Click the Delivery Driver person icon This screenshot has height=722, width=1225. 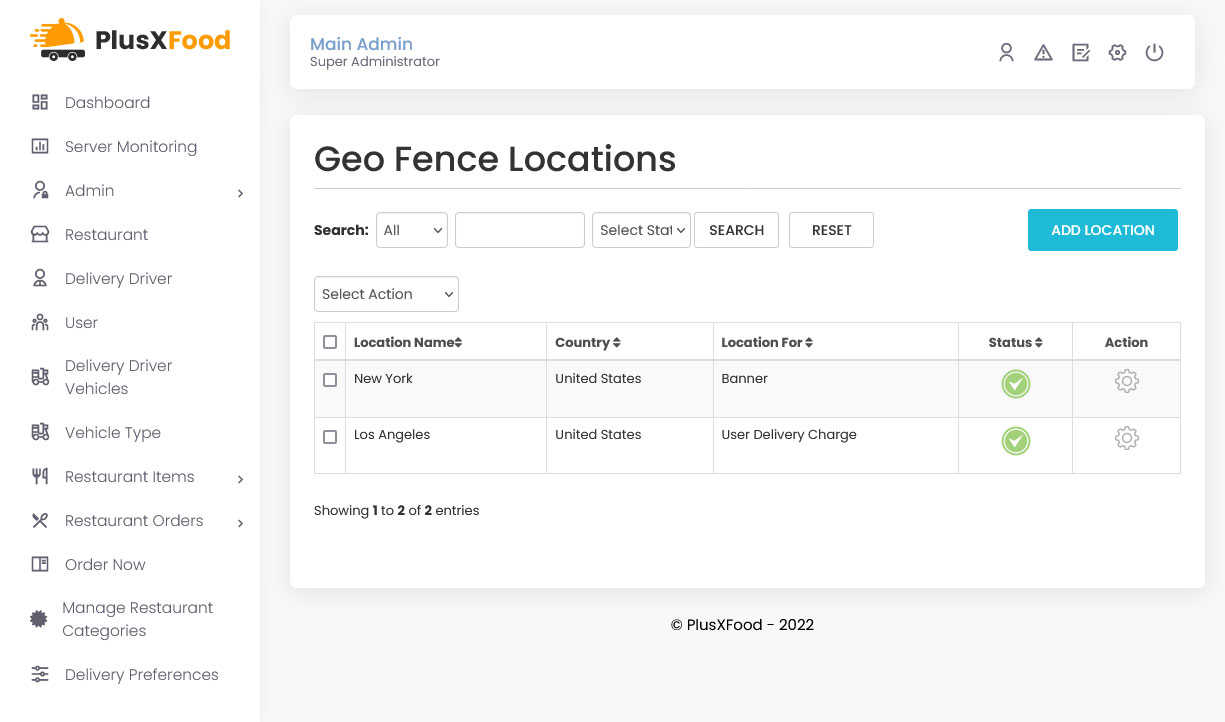(40, 278)
